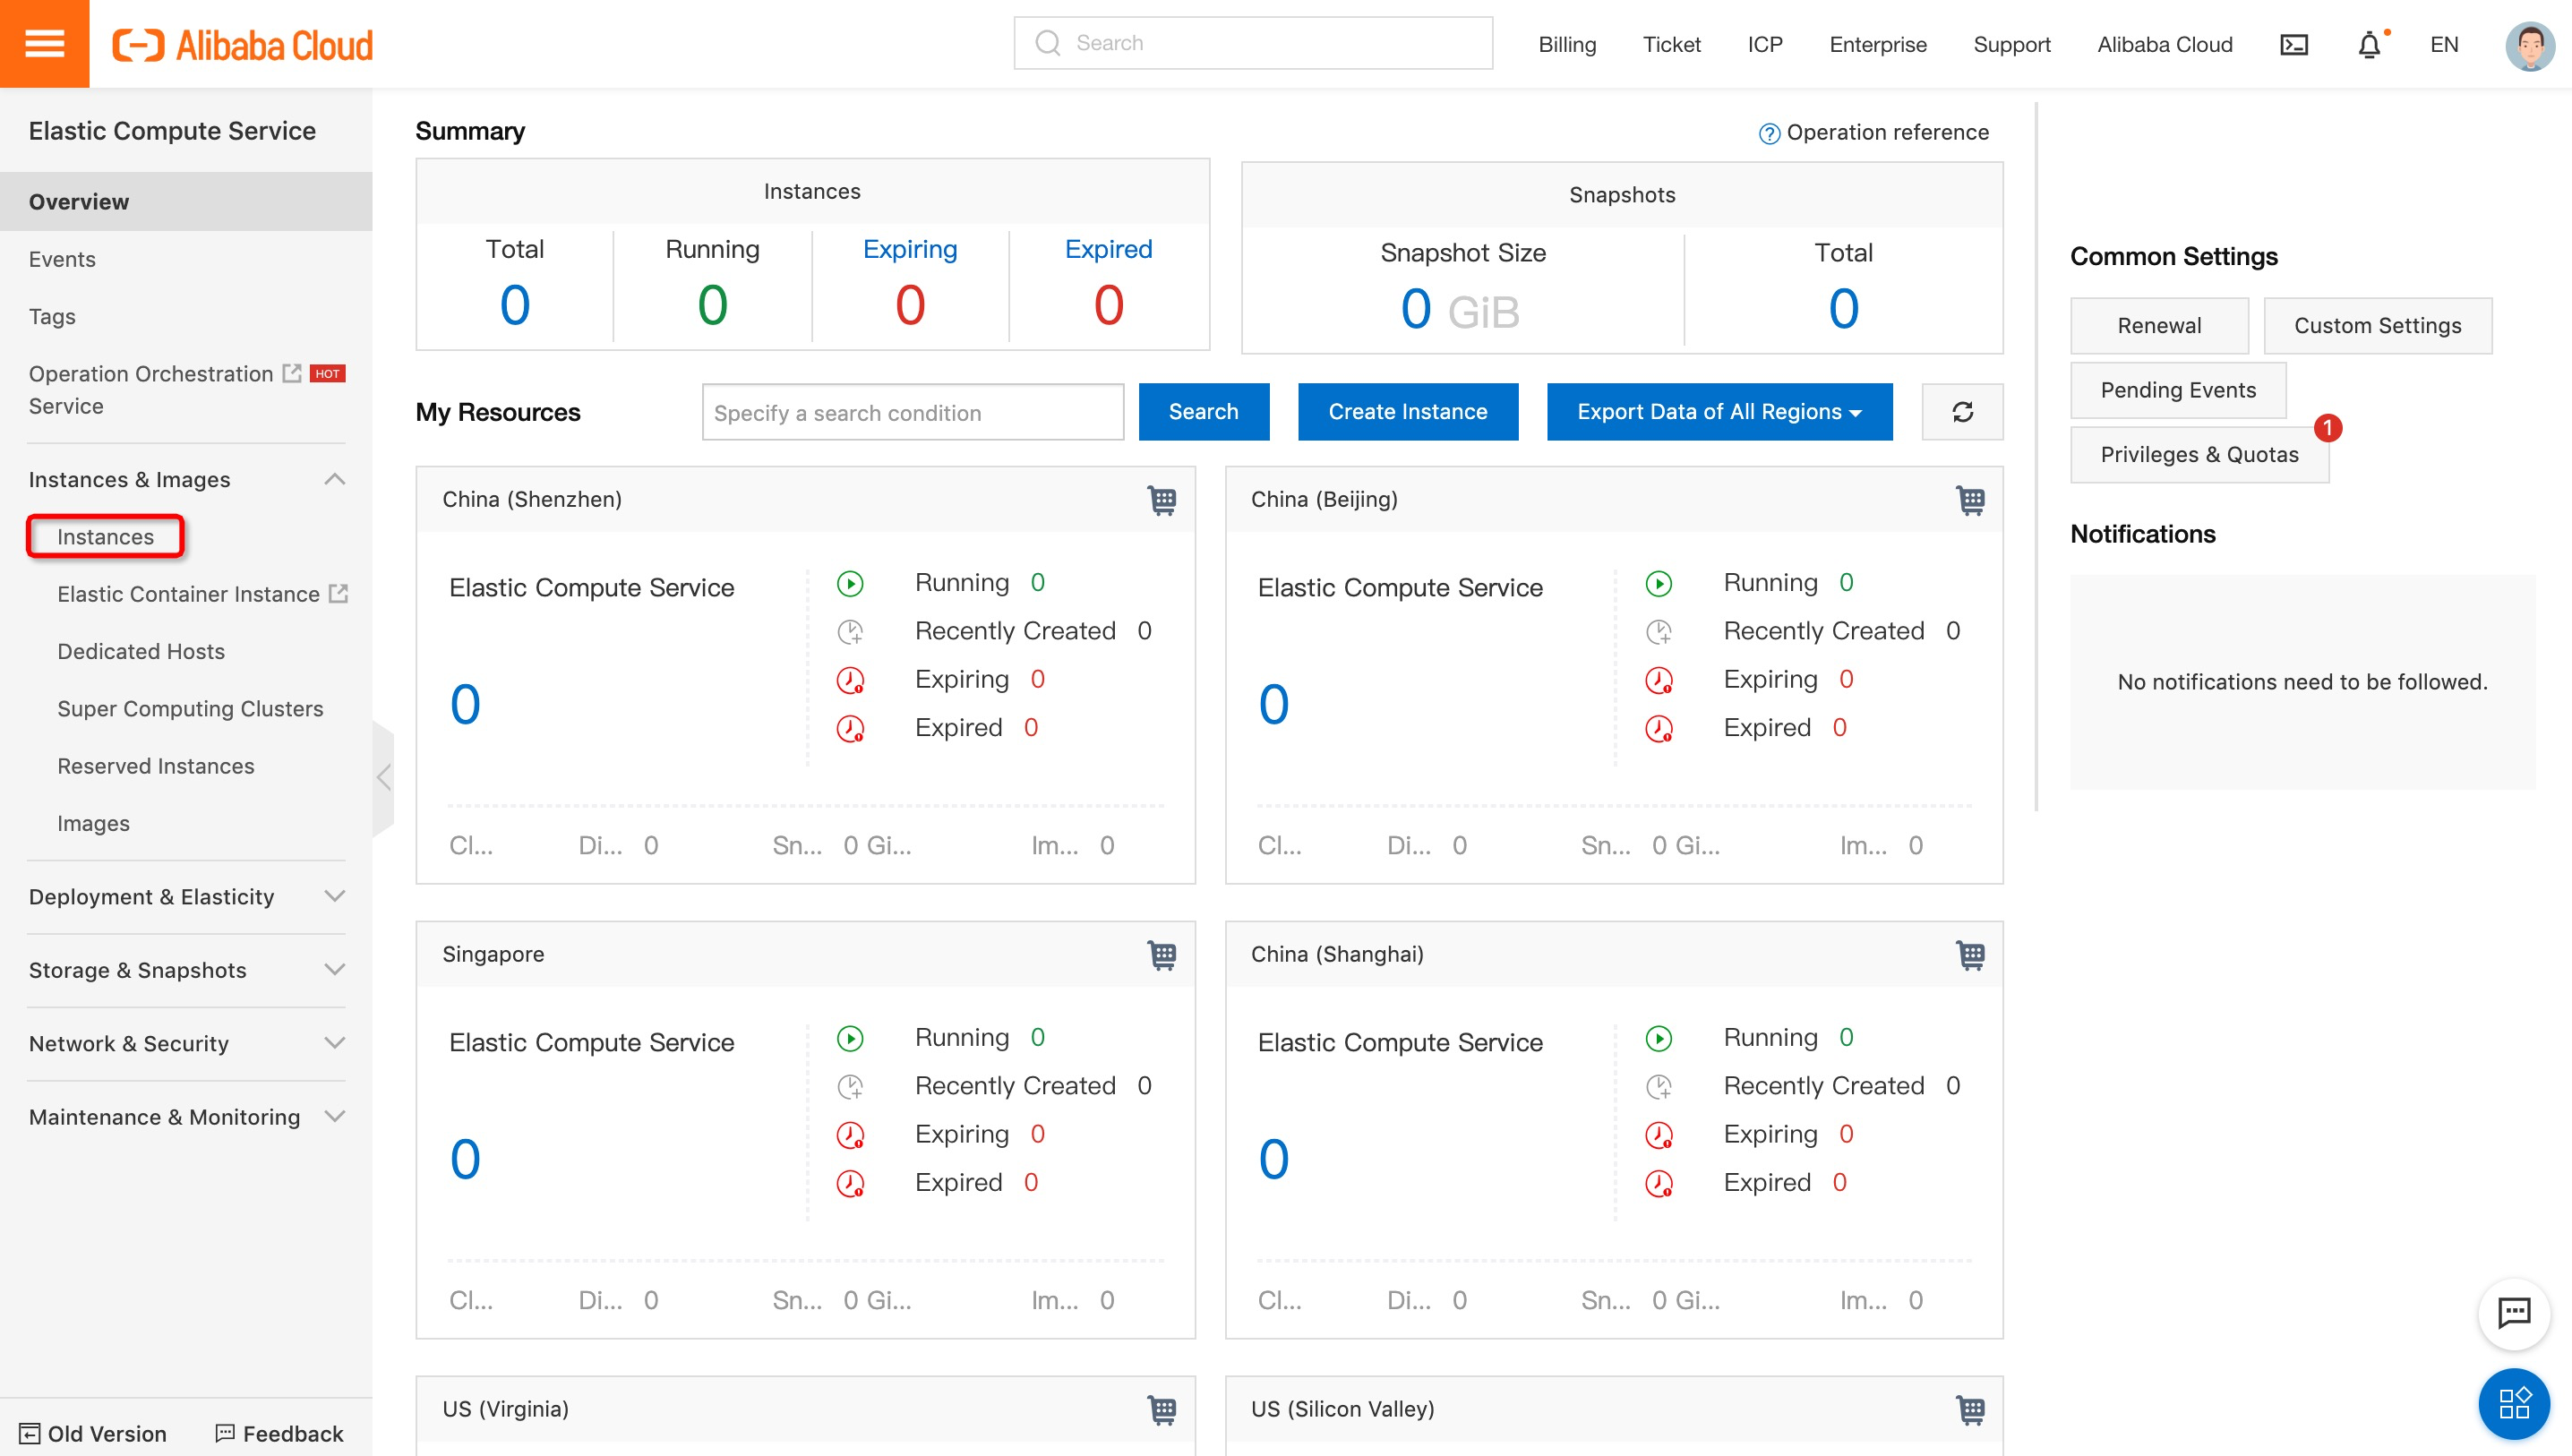
Task: Collapse the Instances & Images section
Action: coord(335,480)
